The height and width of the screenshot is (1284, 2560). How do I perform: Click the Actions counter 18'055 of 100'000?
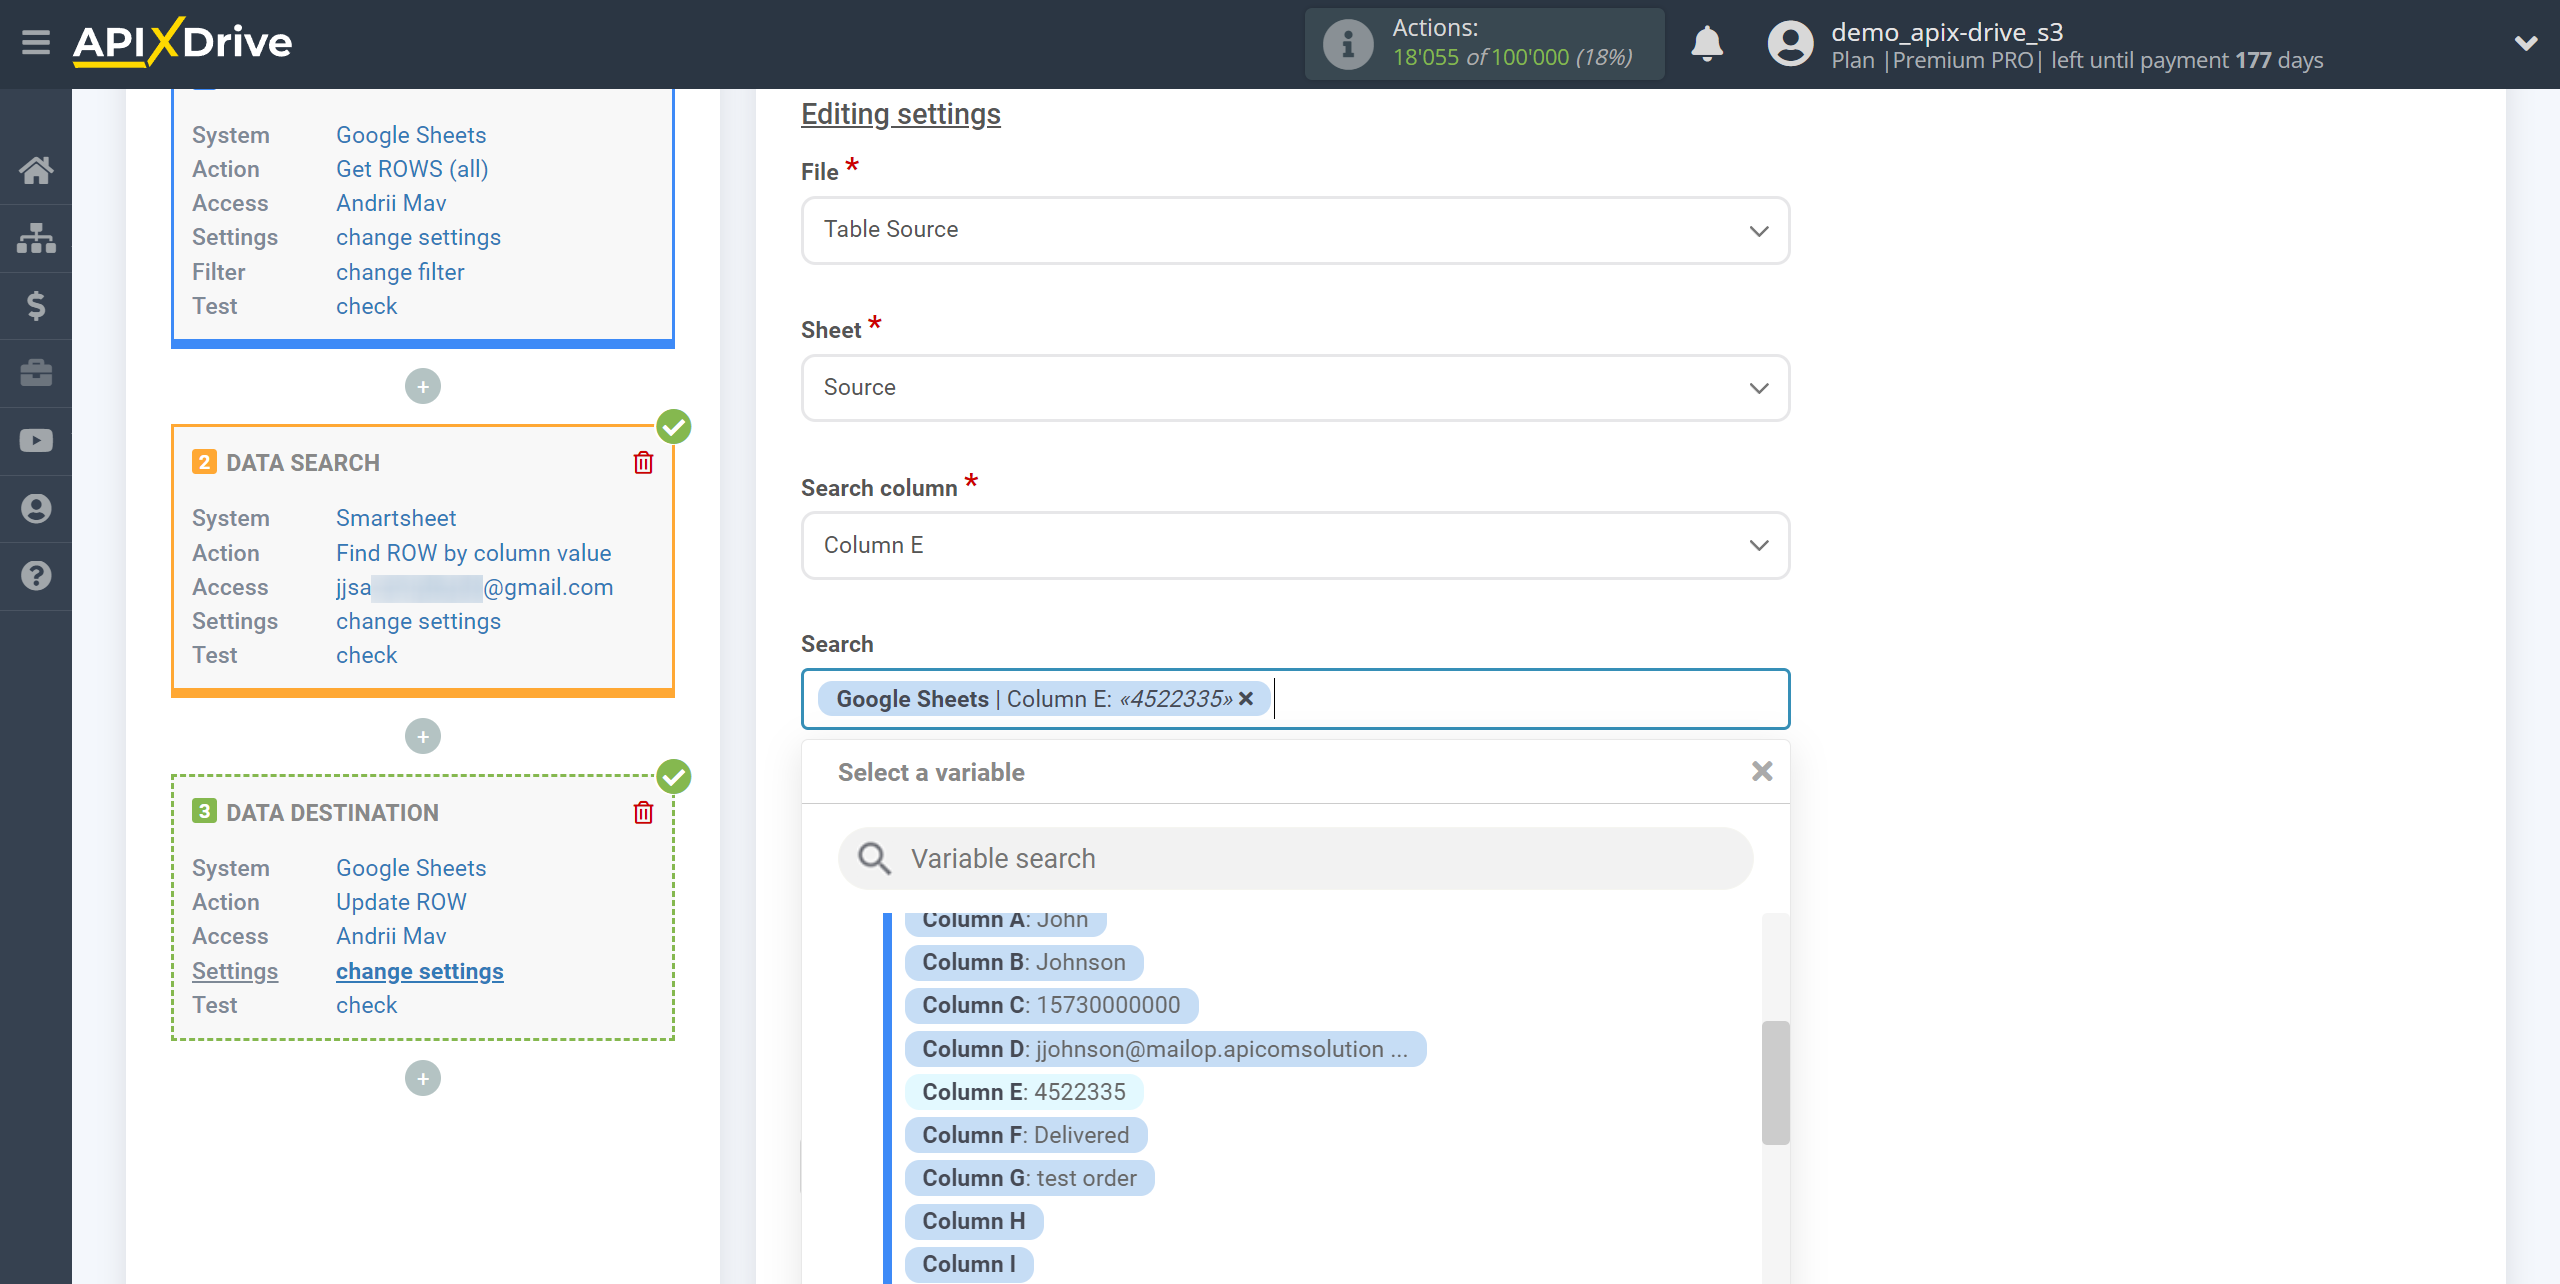(1512, 58)
